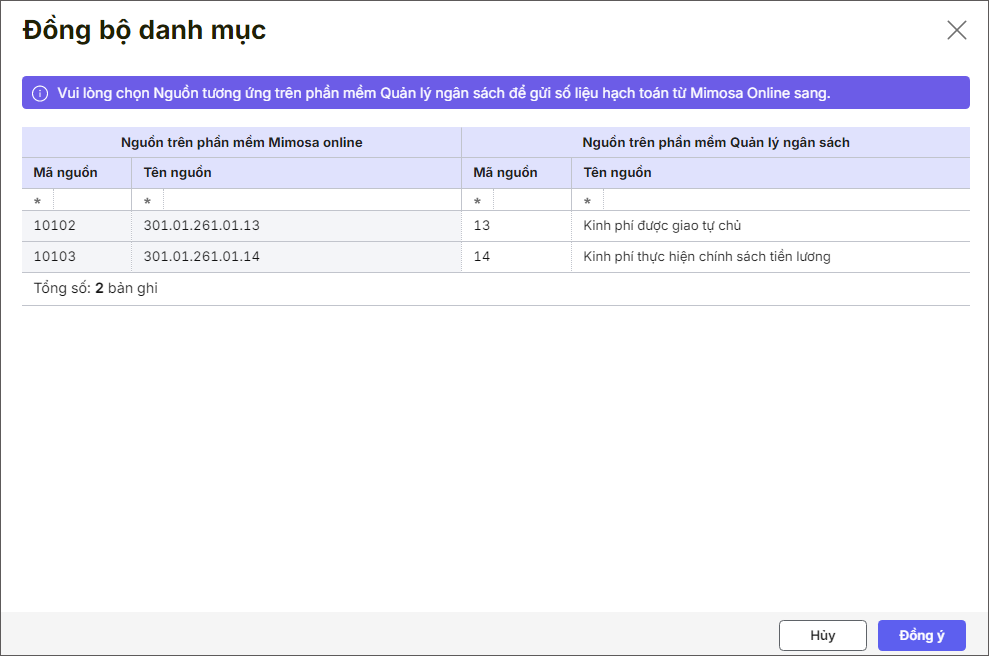
Task: Select the cell with code 10102
Action: [76, 226]
